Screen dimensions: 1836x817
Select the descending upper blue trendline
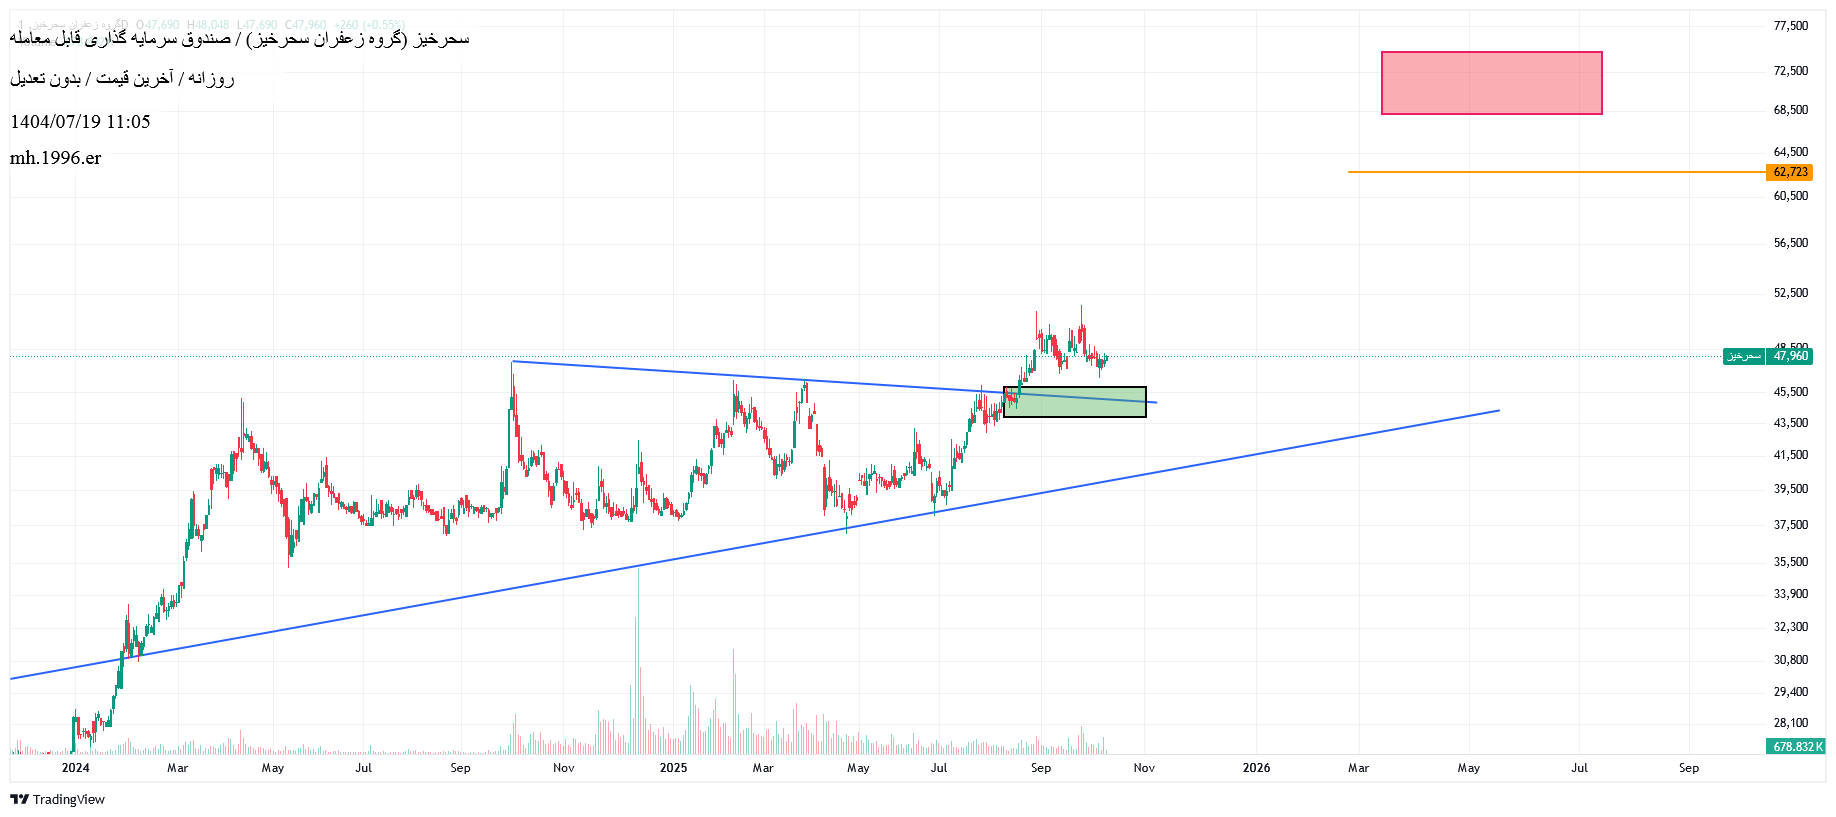click(x=700, y=374)
